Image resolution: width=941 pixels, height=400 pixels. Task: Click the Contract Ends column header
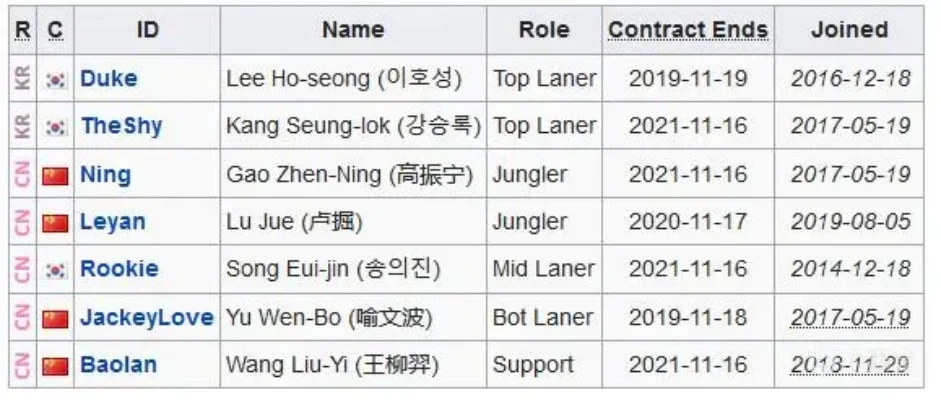[688, 30]
